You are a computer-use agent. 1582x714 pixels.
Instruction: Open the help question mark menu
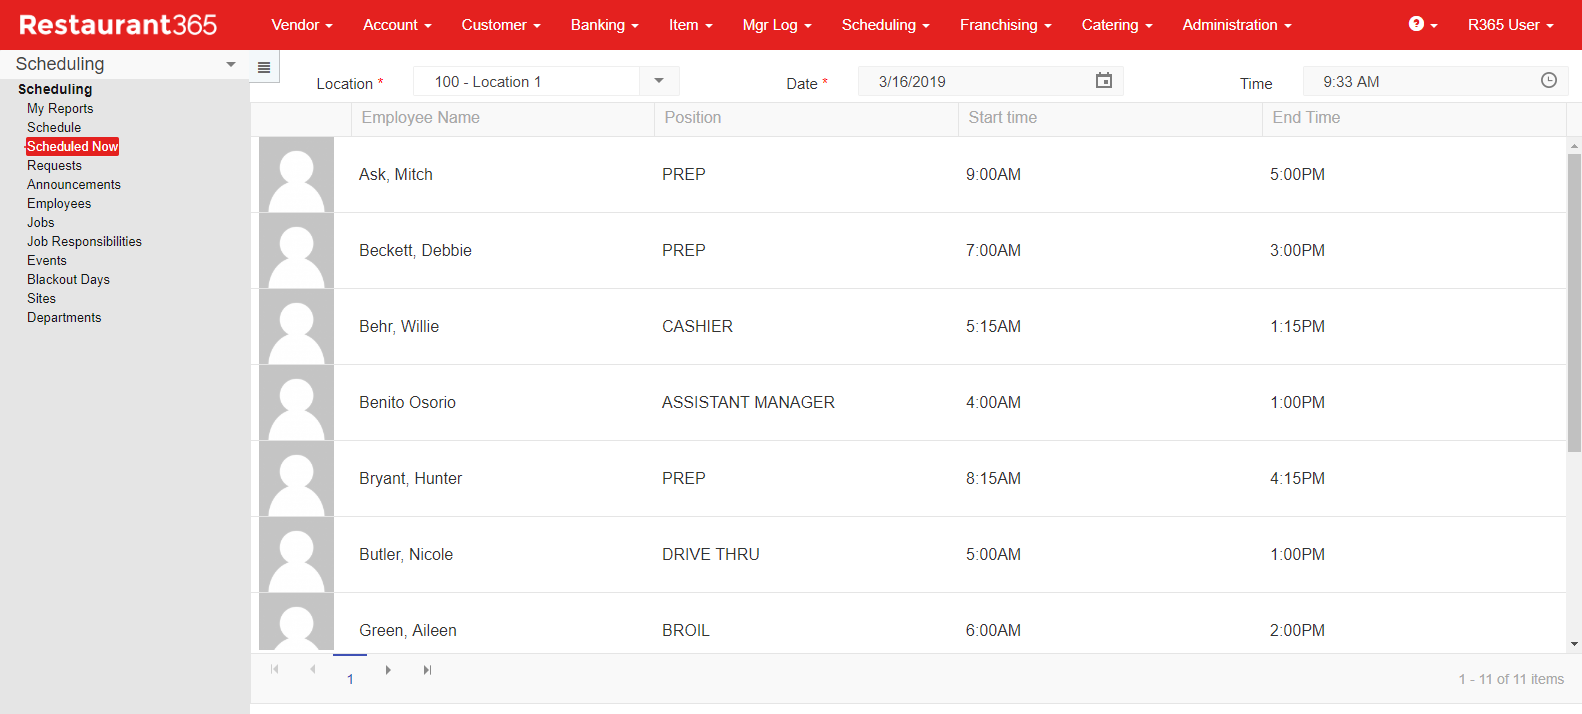(x=1422, y=24)
